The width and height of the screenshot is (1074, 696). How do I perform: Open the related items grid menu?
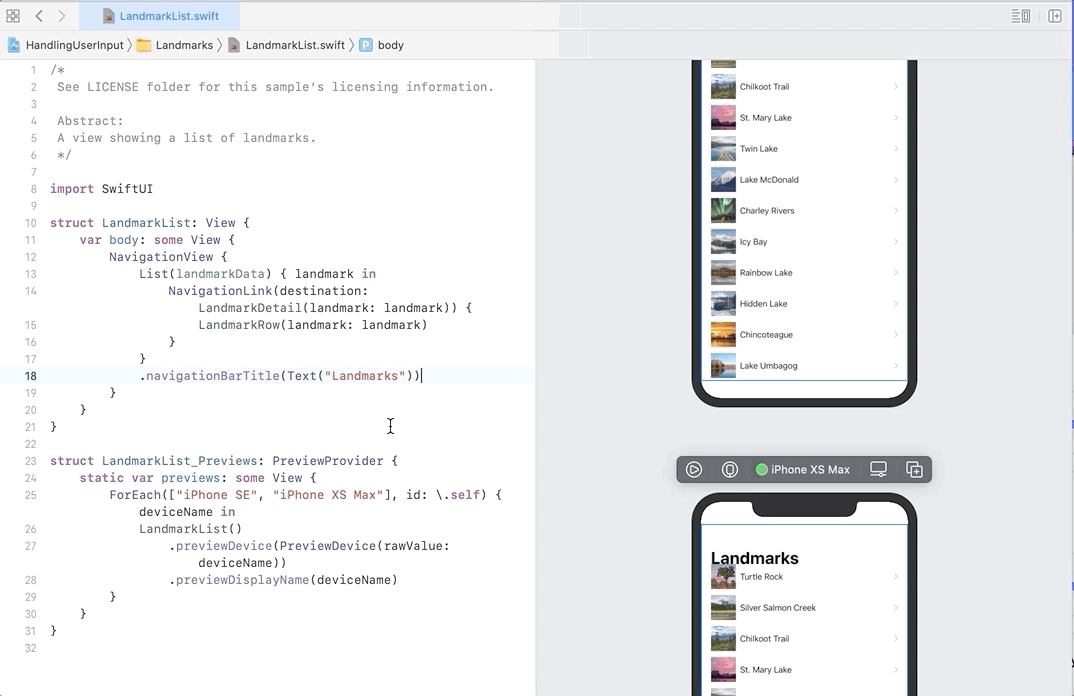tap(13, 16)
